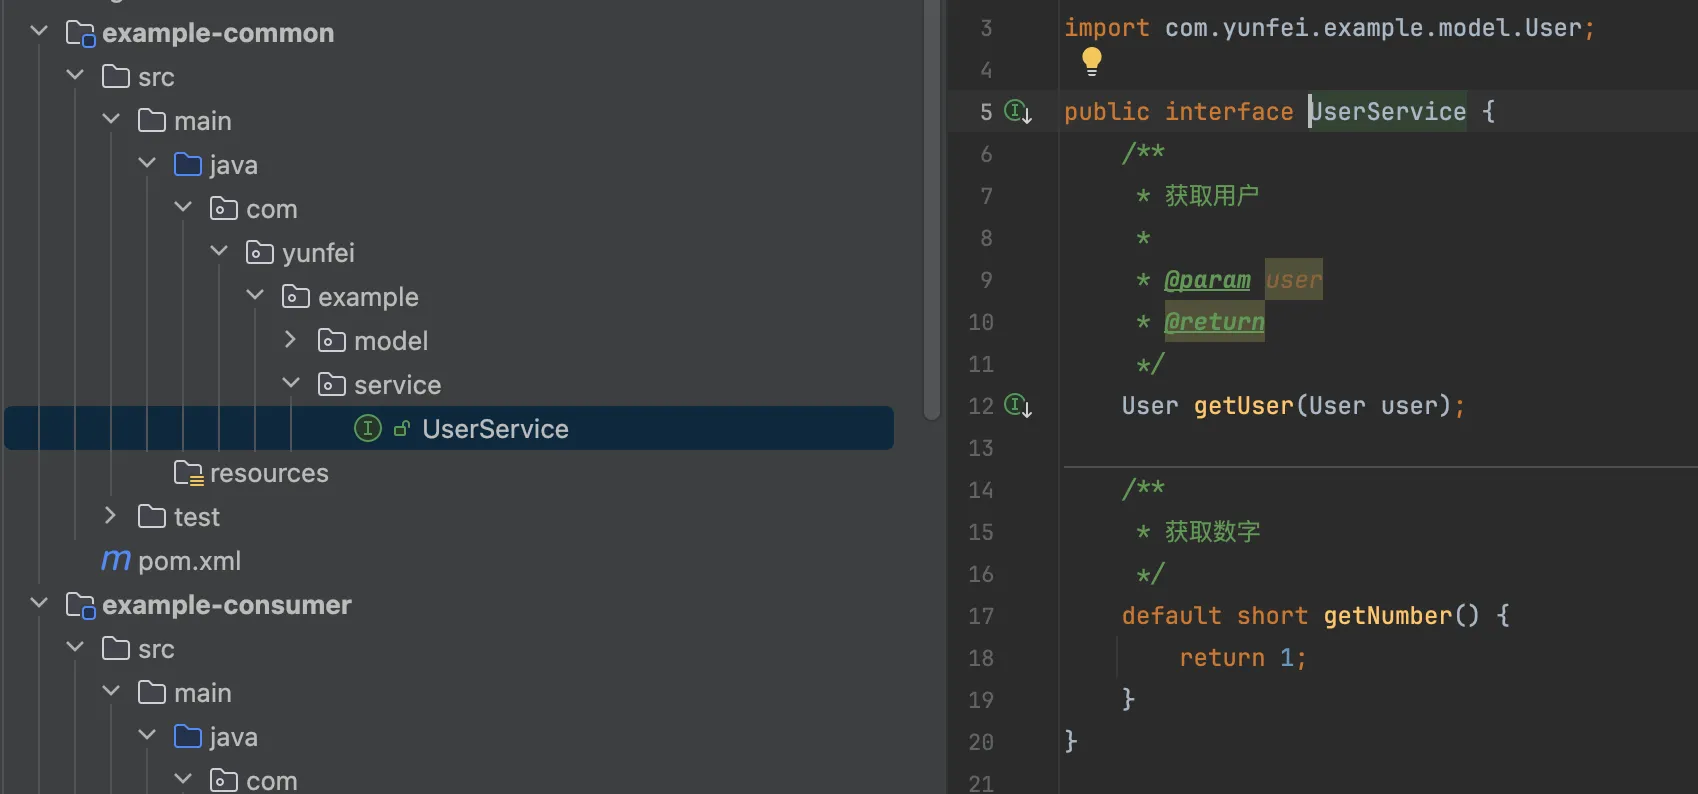Viewport: 1698px width, 794px height.
Task: Collapse the main folder under example-common
Action: coord(111,119)
